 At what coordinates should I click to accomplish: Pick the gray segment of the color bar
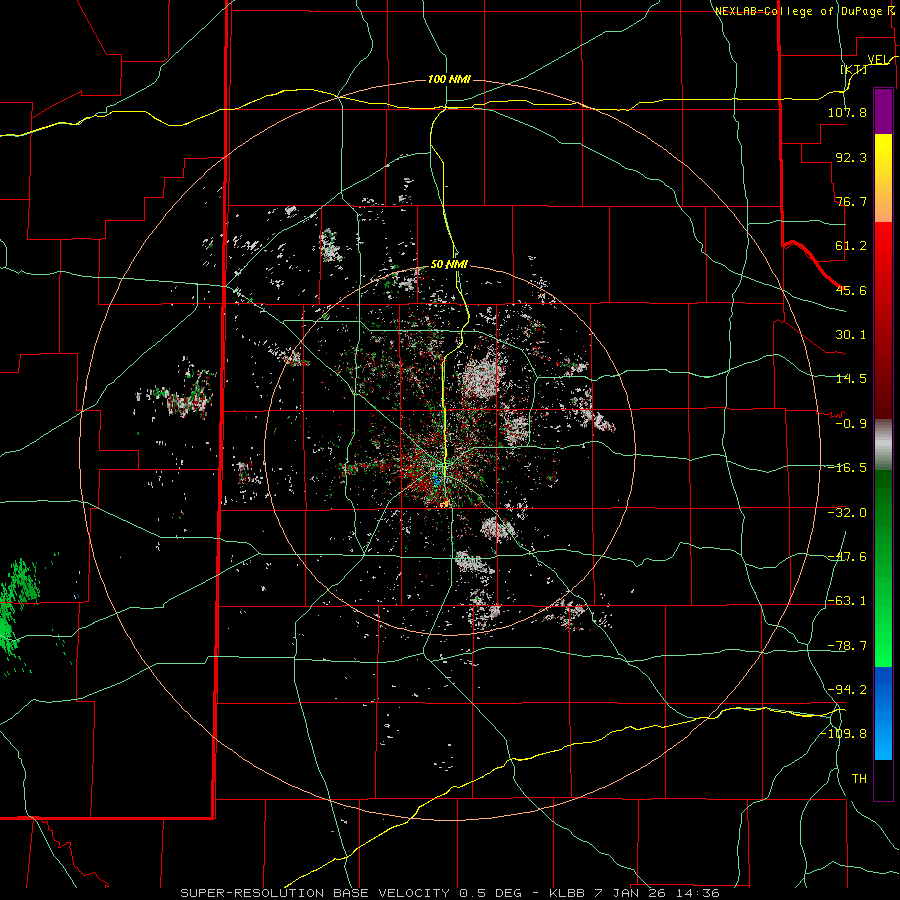[883, 445]
